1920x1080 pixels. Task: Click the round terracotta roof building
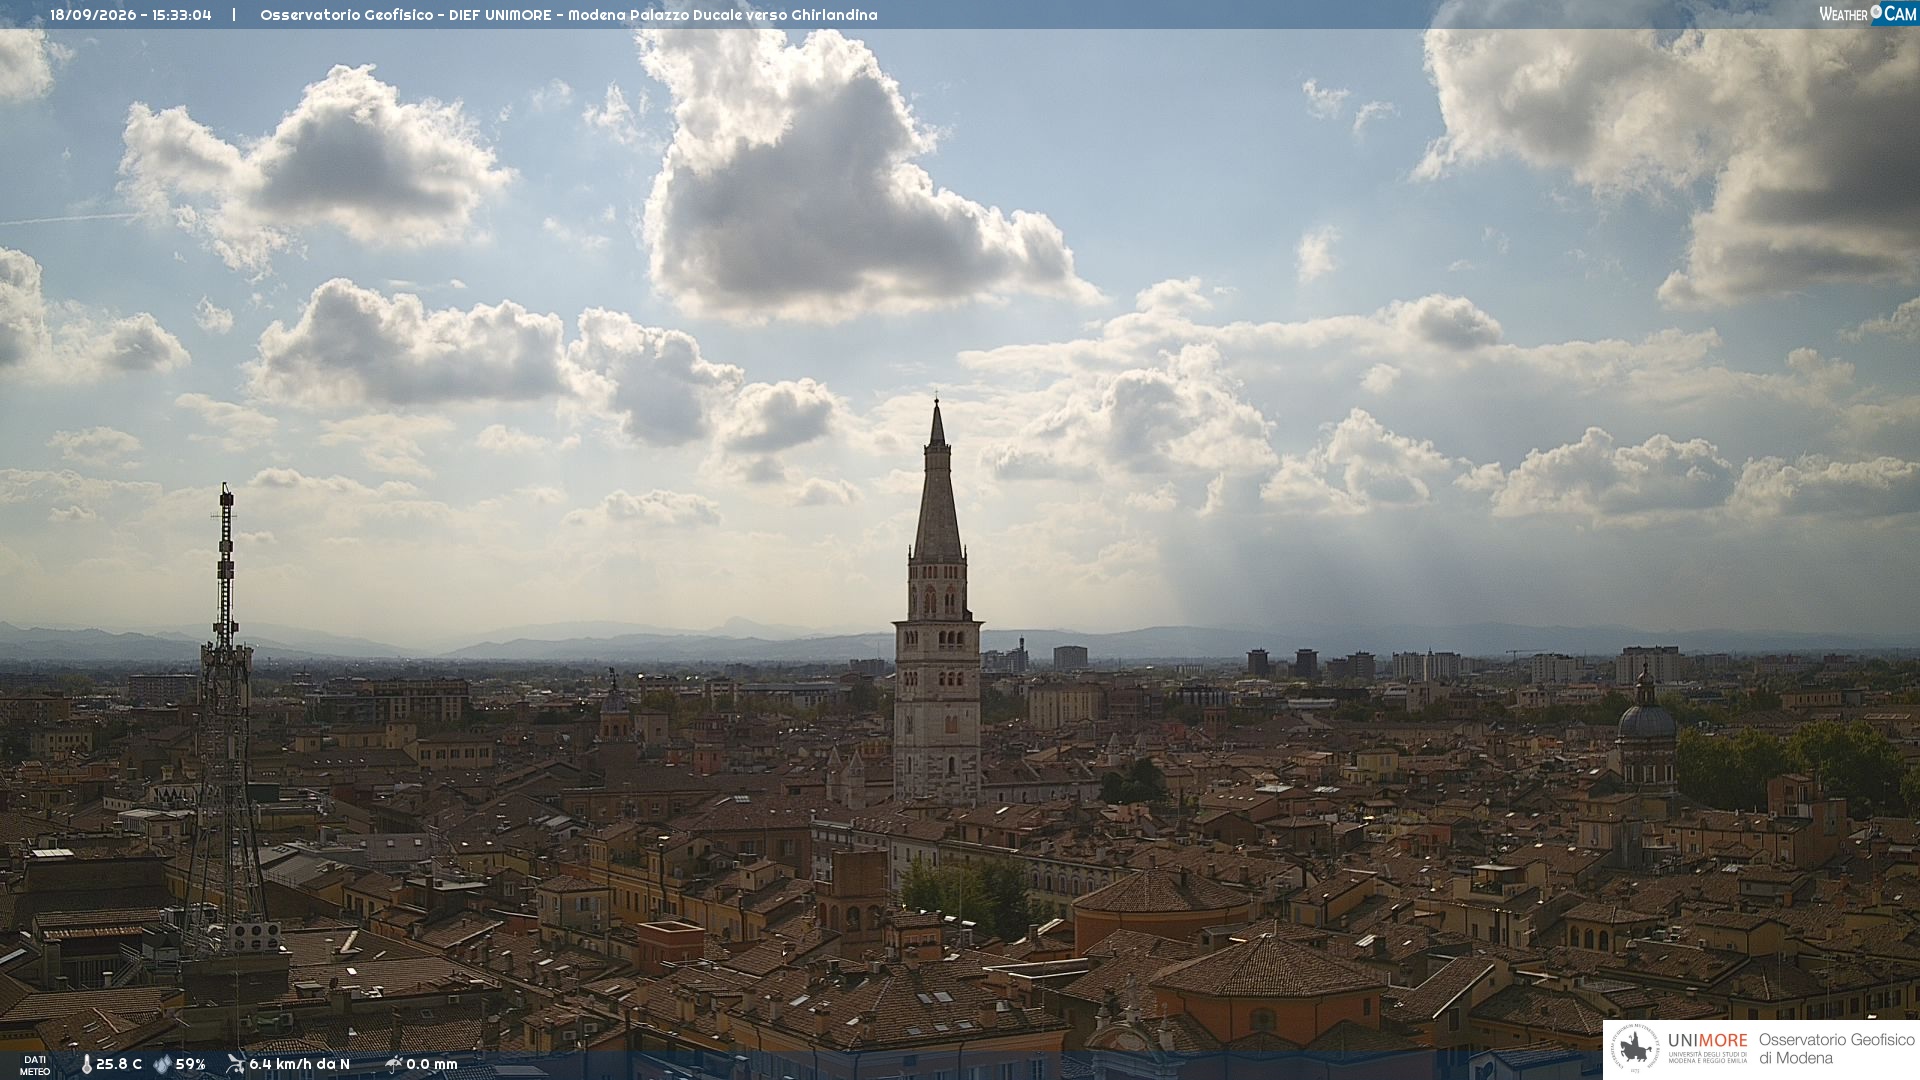point(1162,905)
